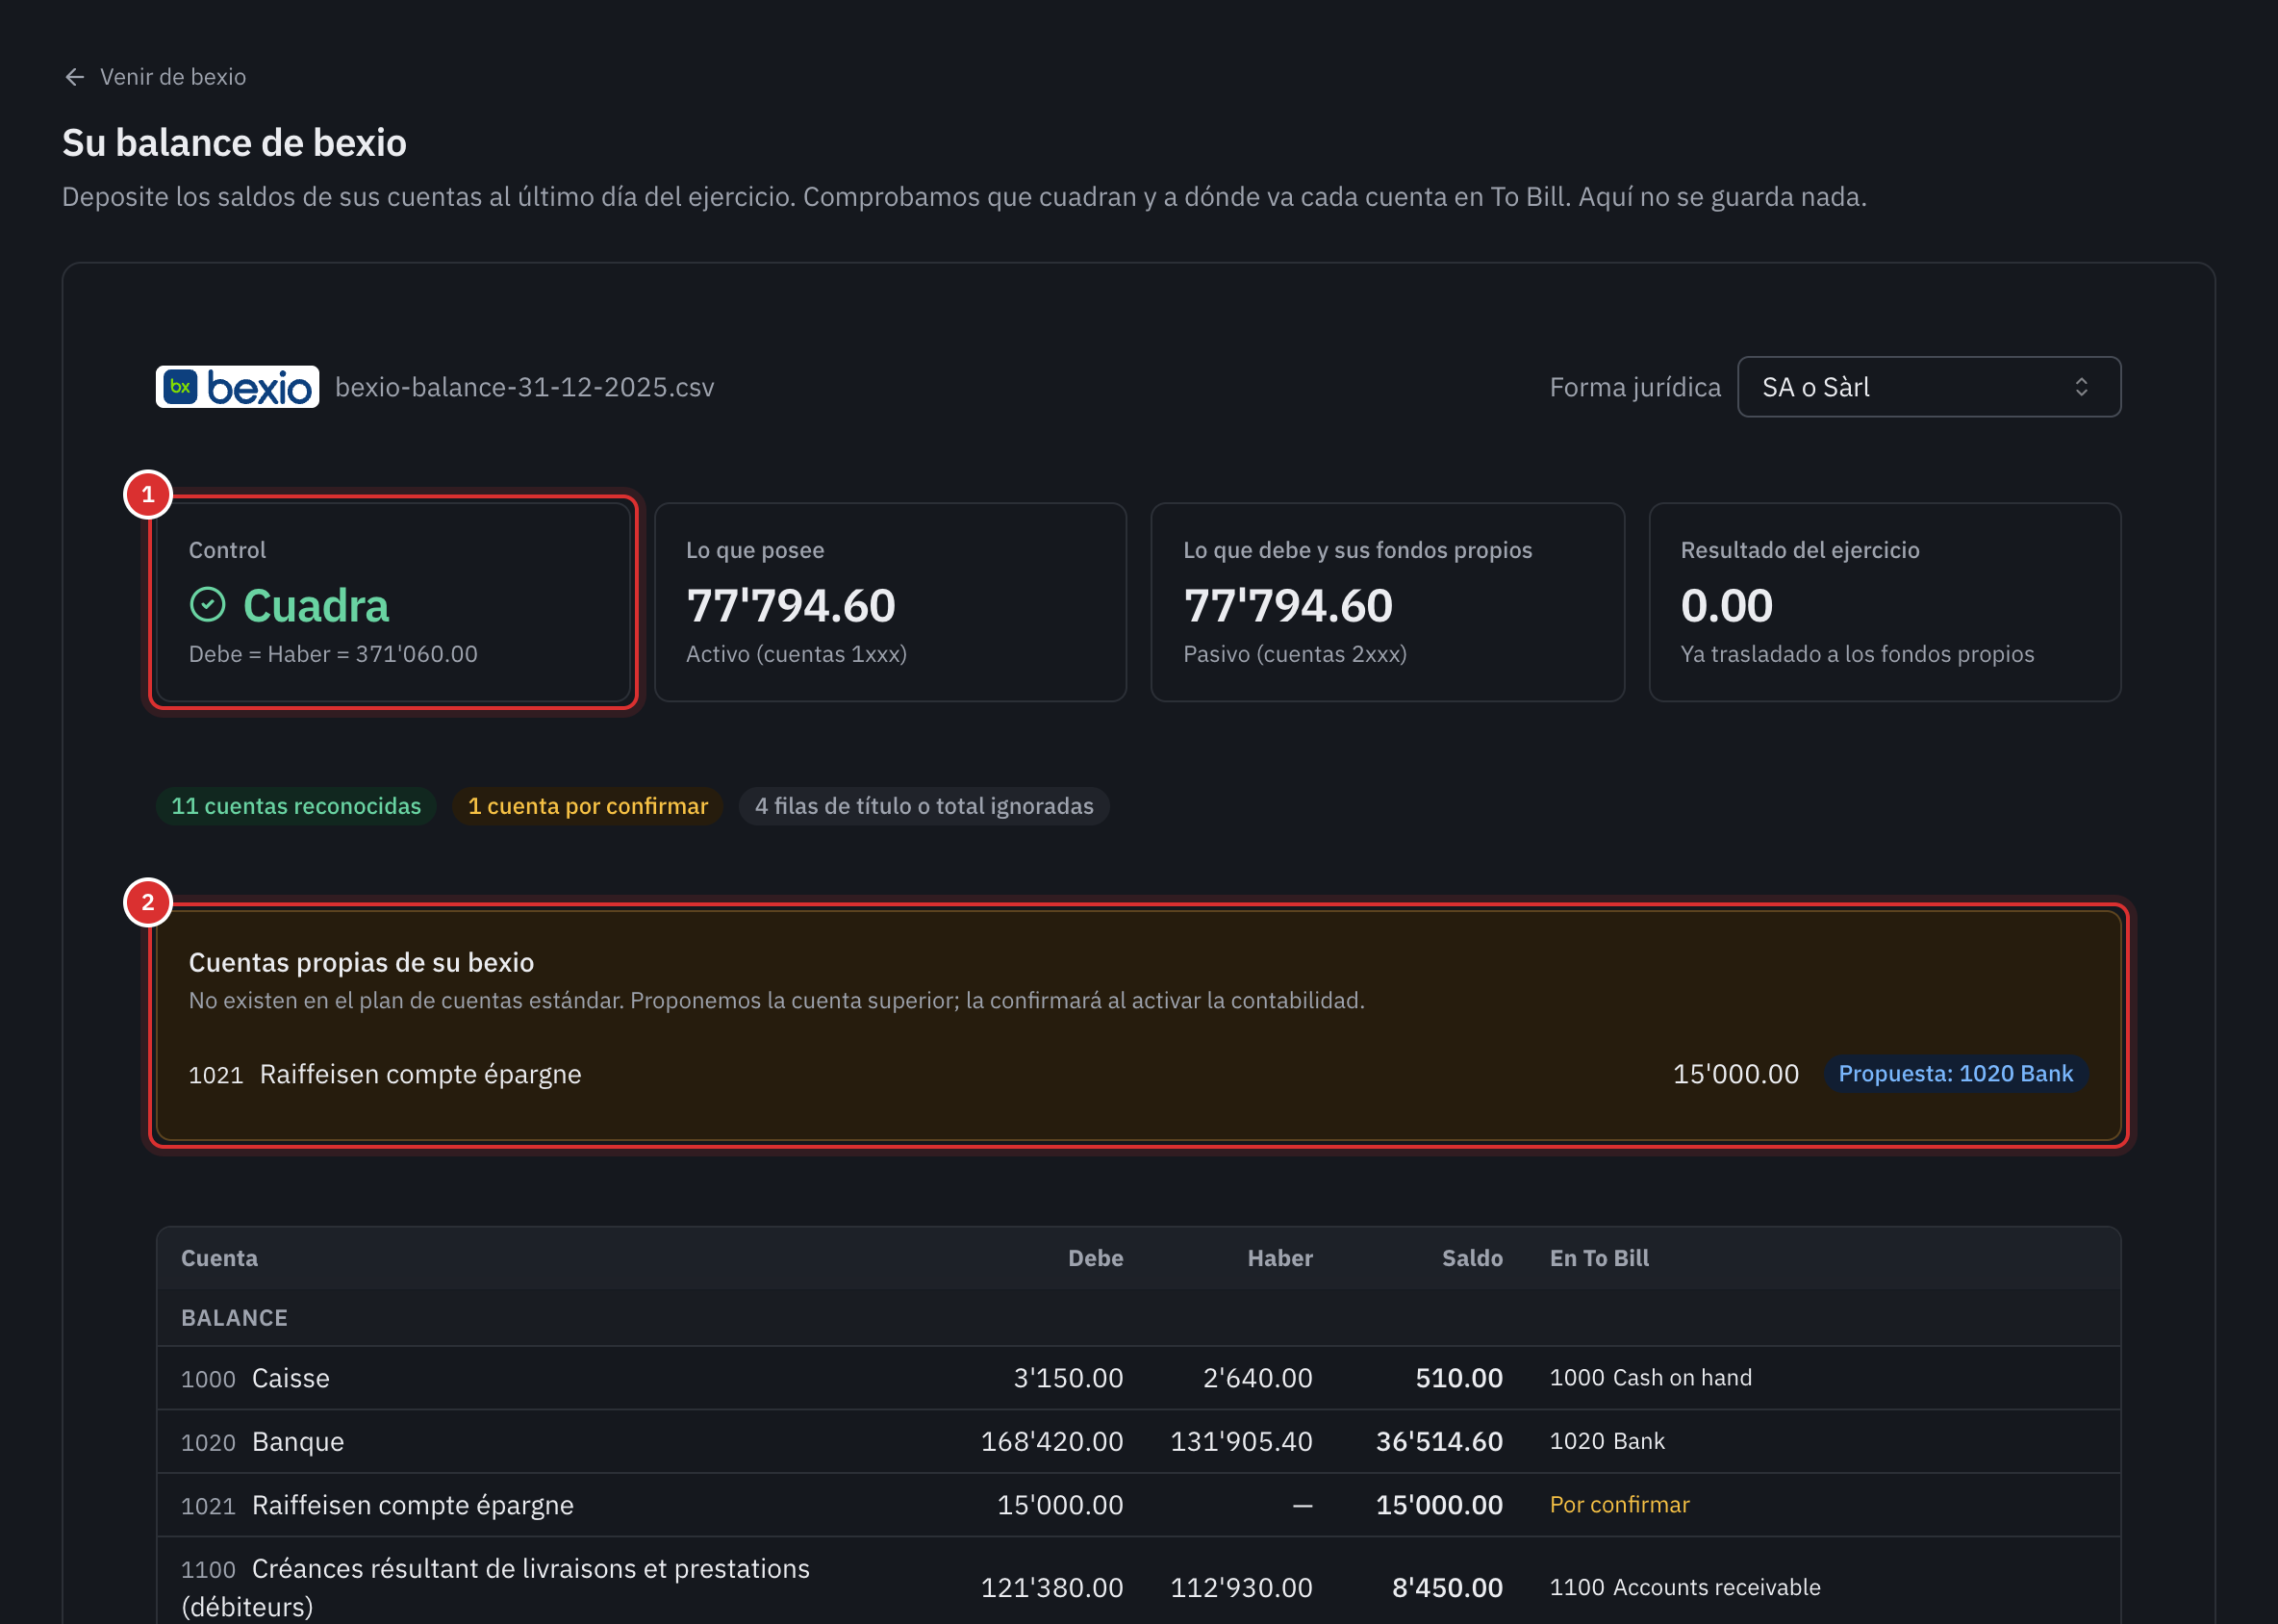Click the BALANCE section row
Image resolution: width=2278 pixels, height=1624 pixels.
1138,1318
